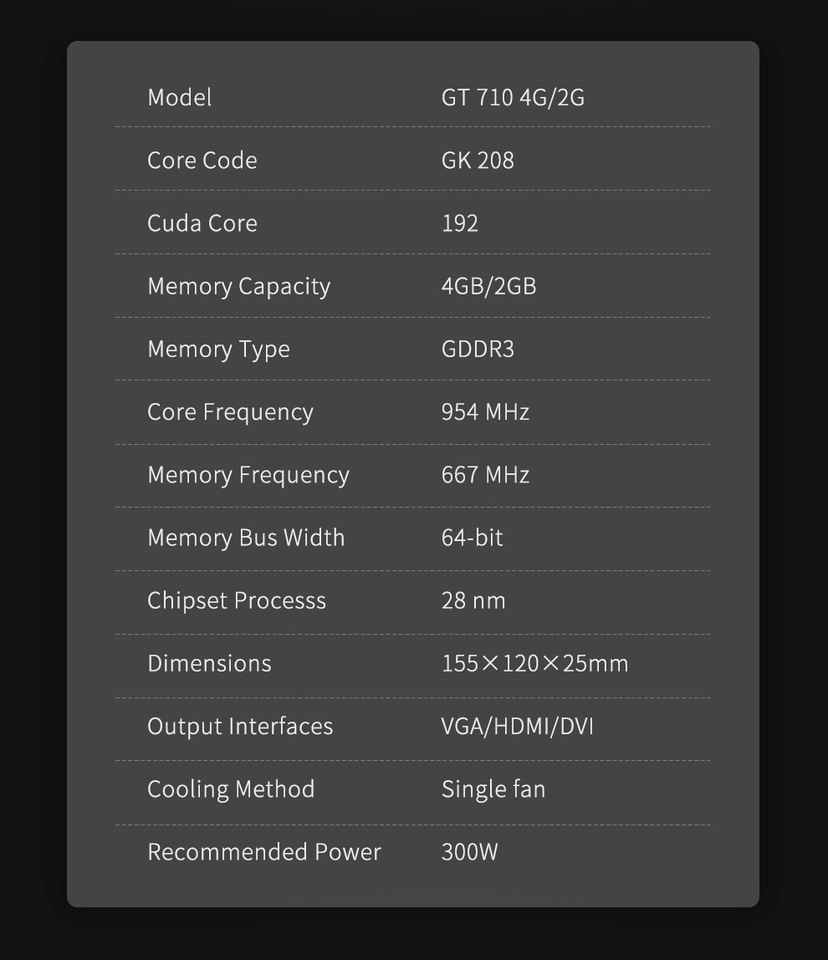Click the Memory Type label

coord(218,350)
